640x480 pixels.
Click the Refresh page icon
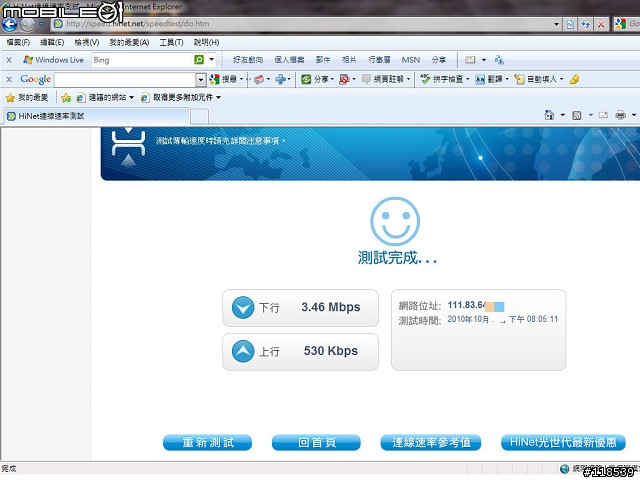click(586, 24)
